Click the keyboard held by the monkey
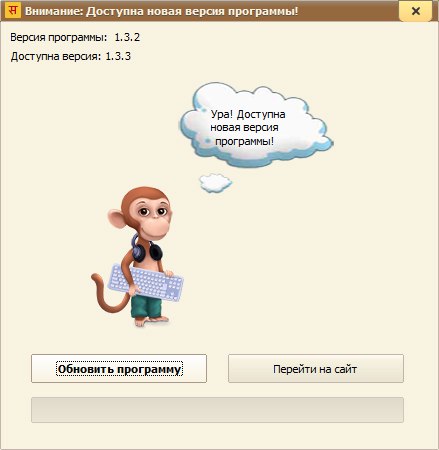The image size is (439, 450). (146, 282)
